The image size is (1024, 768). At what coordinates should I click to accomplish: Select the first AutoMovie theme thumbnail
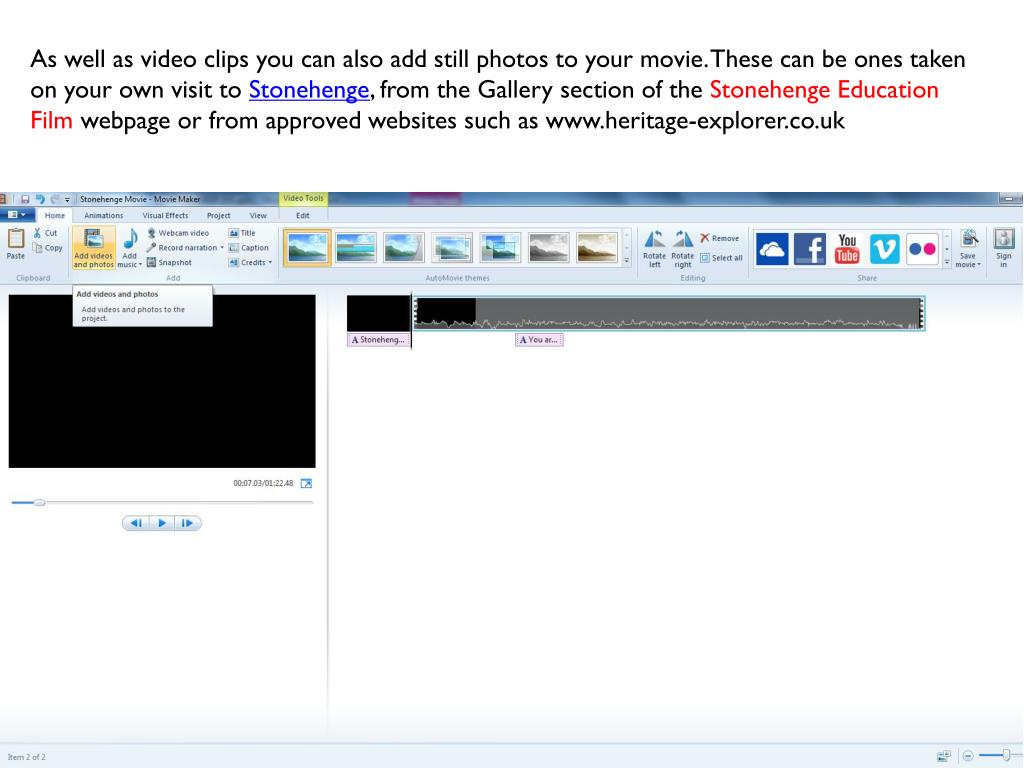click(x=307, y=248)
